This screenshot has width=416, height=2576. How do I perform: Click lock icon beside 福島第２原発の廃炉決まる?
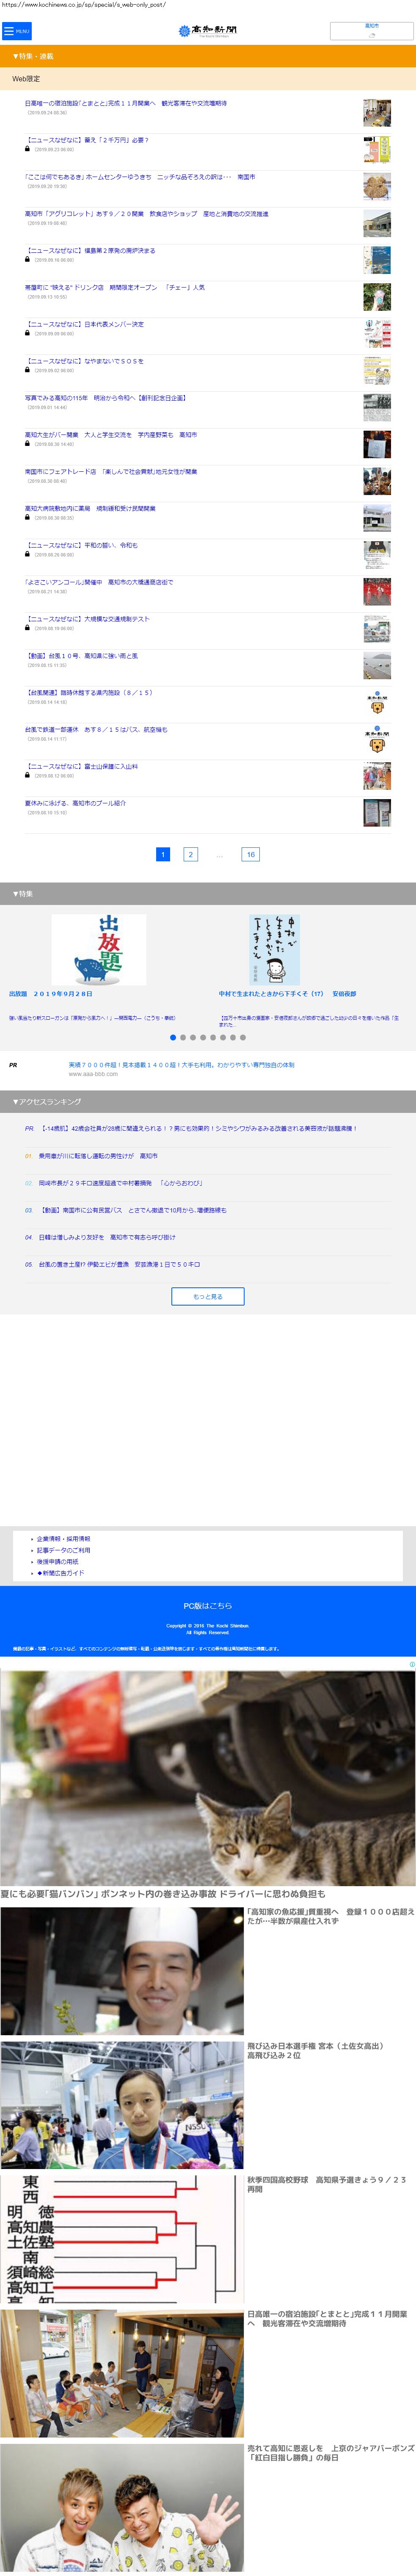(x=28, y=259)
